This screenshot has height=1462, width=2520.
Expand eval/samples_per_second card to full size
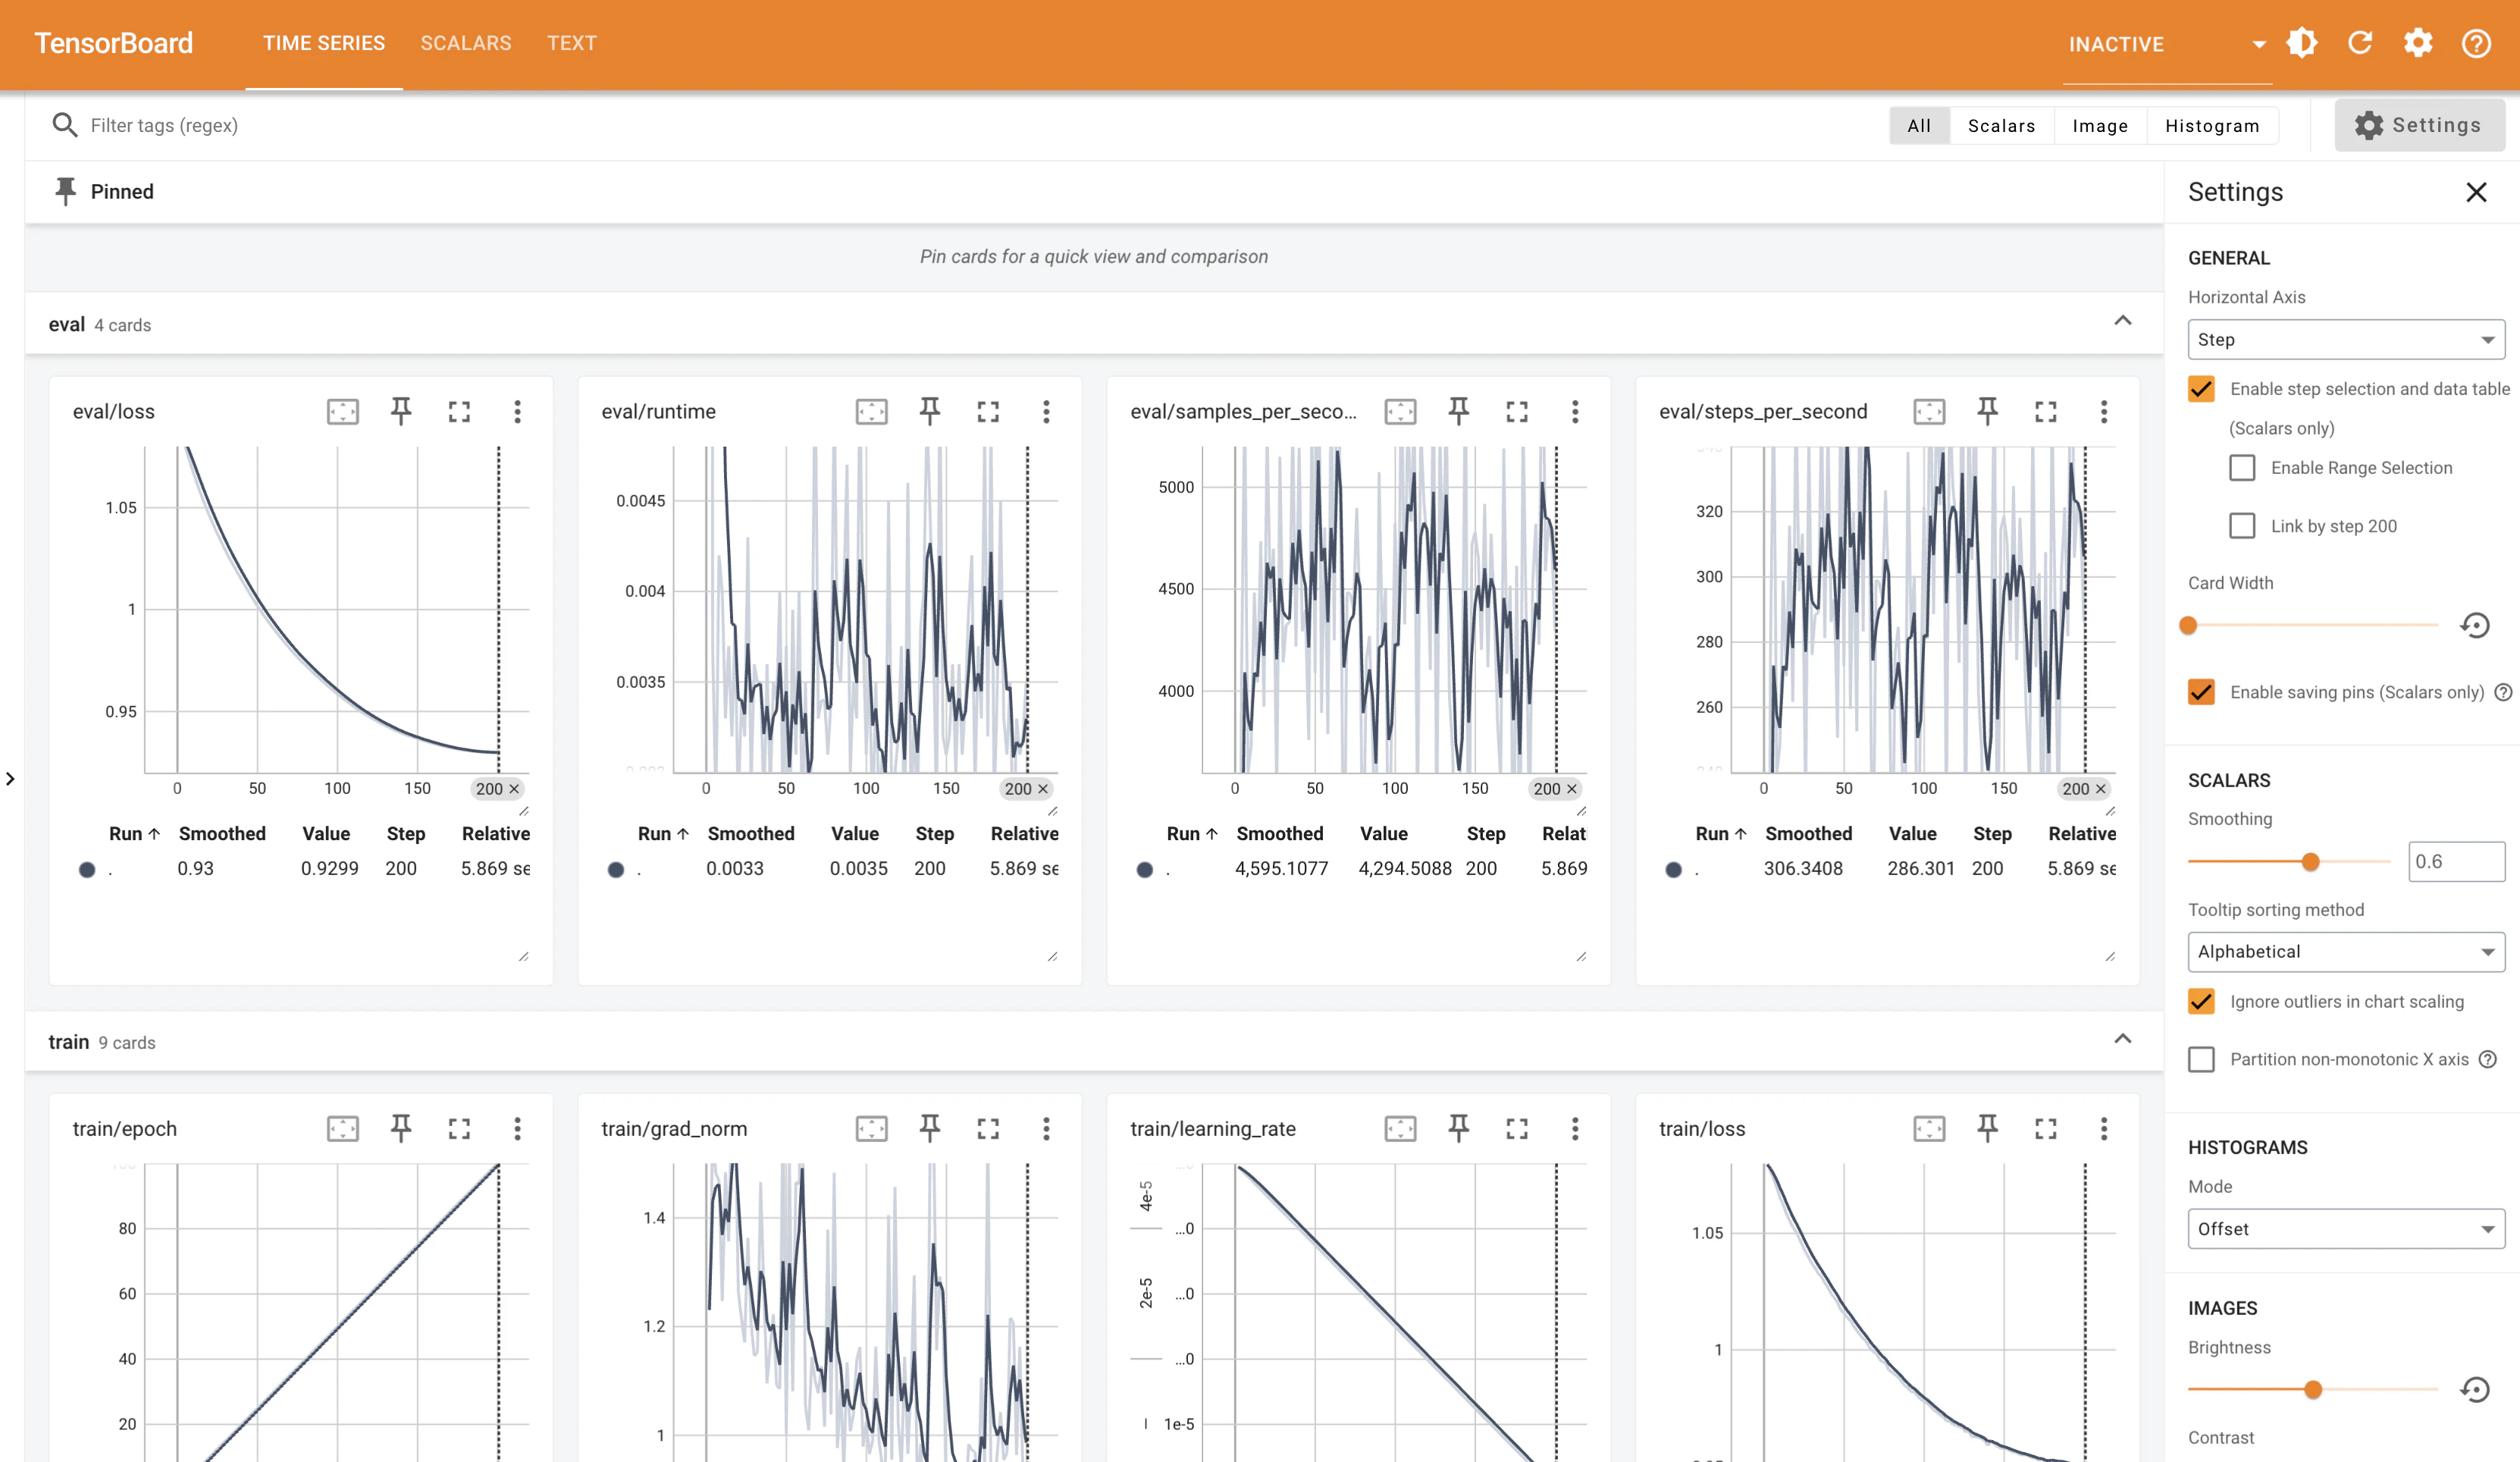tap(1517, 411)
